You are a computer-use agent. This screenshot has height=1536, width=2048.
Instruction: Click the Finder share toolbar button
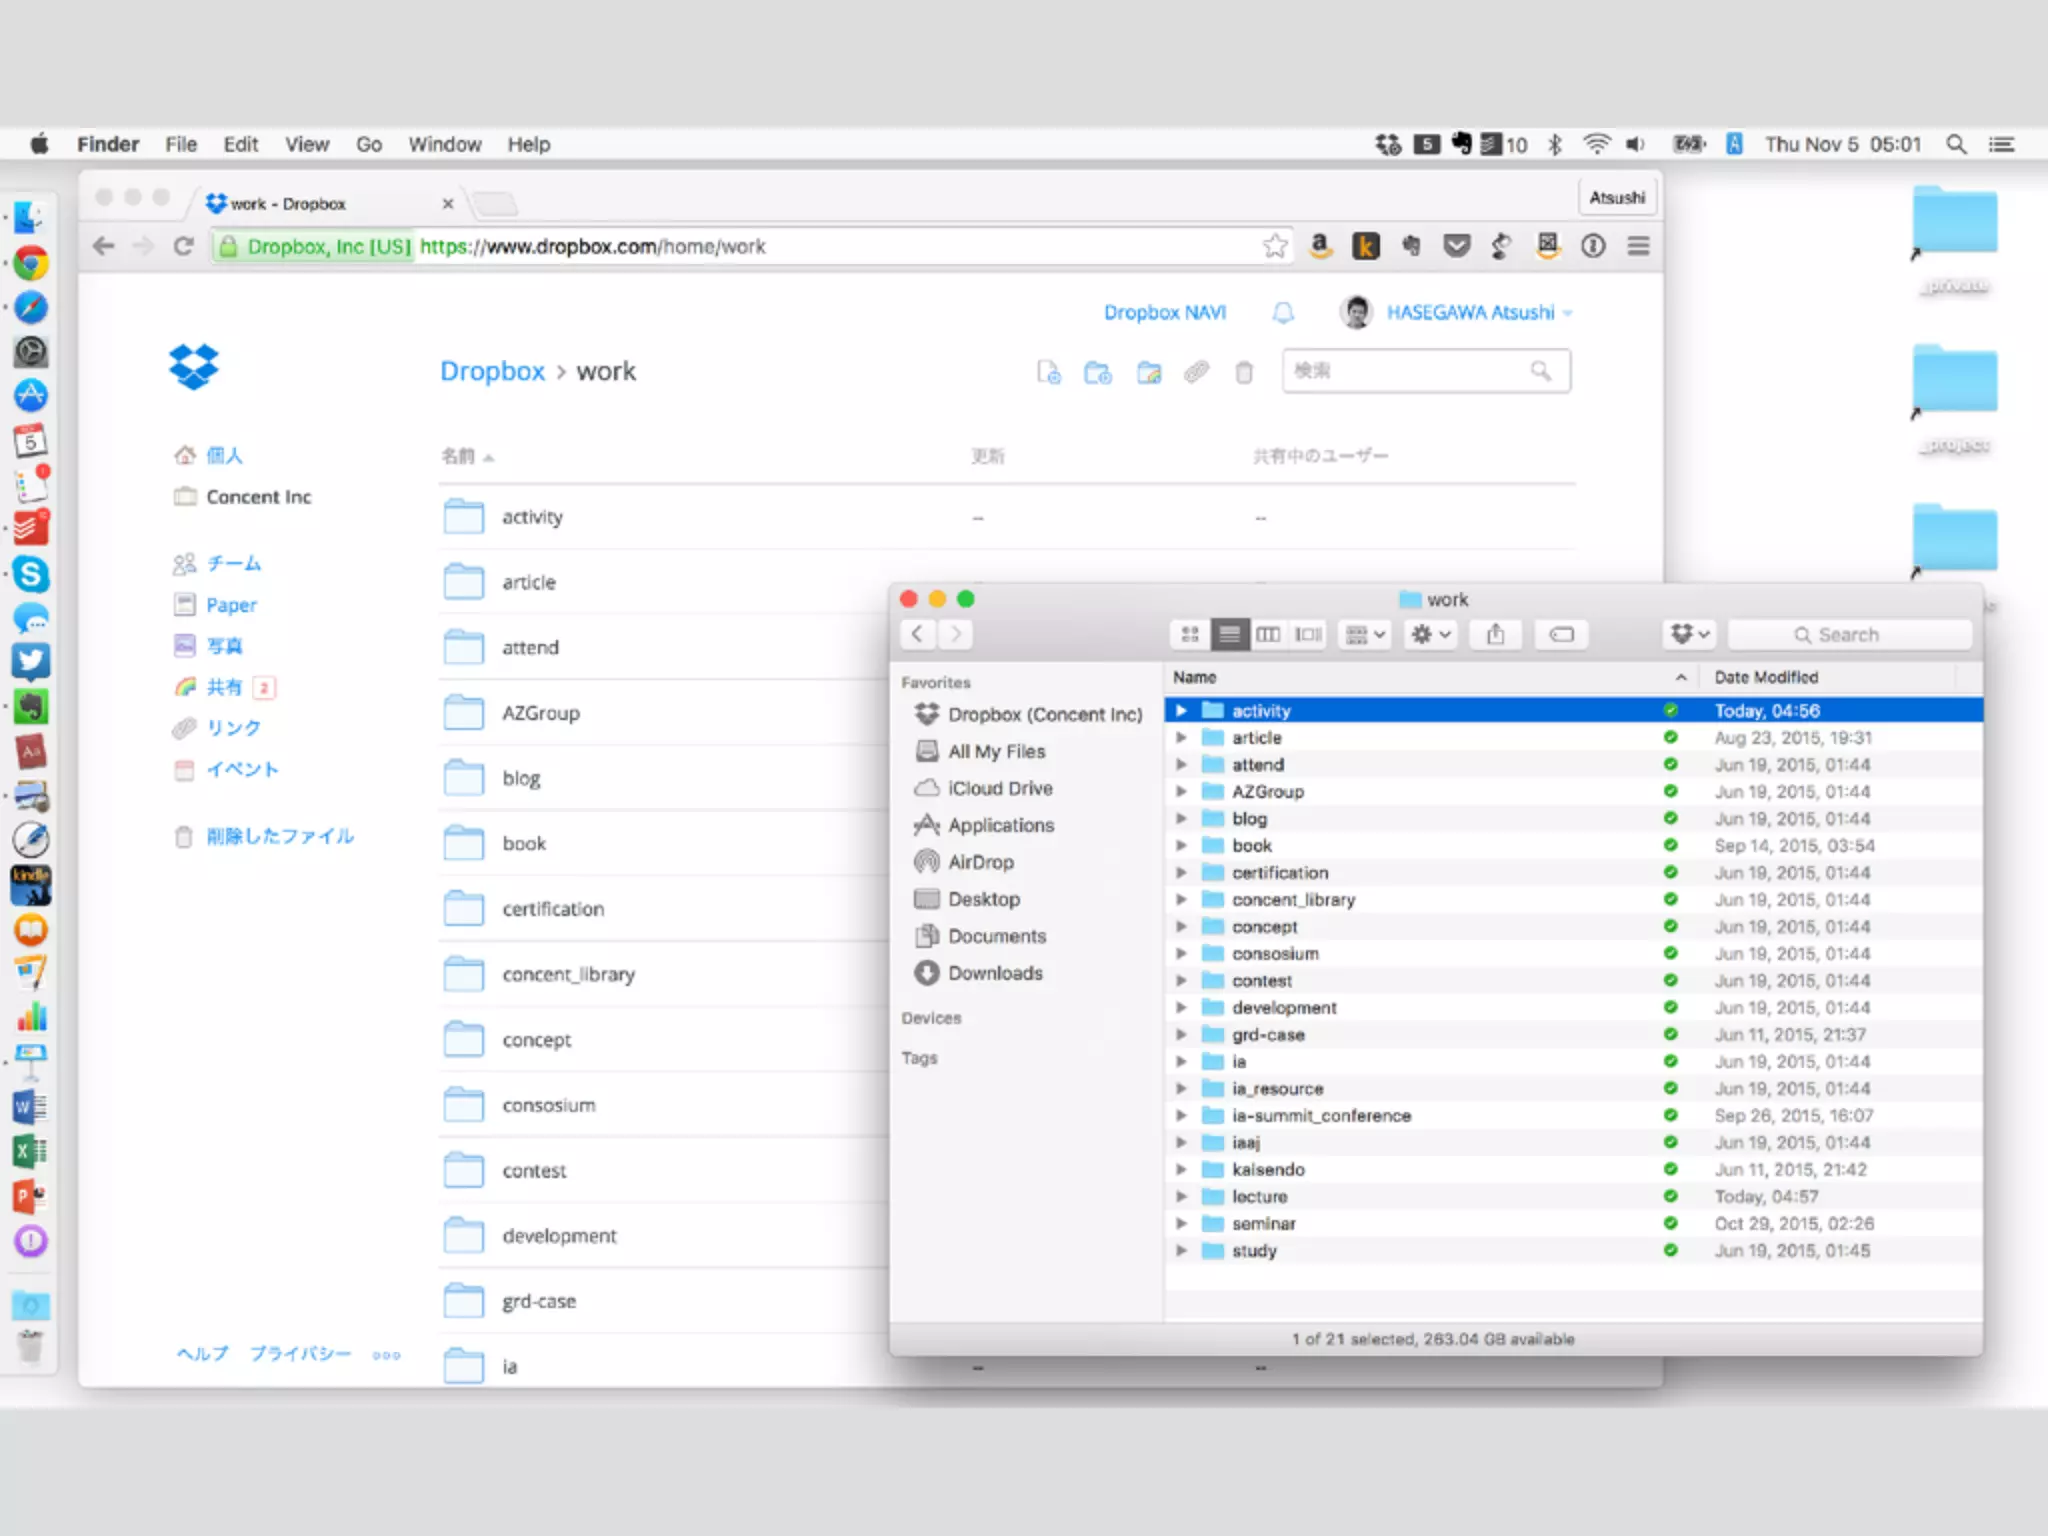click(1495, 634)
